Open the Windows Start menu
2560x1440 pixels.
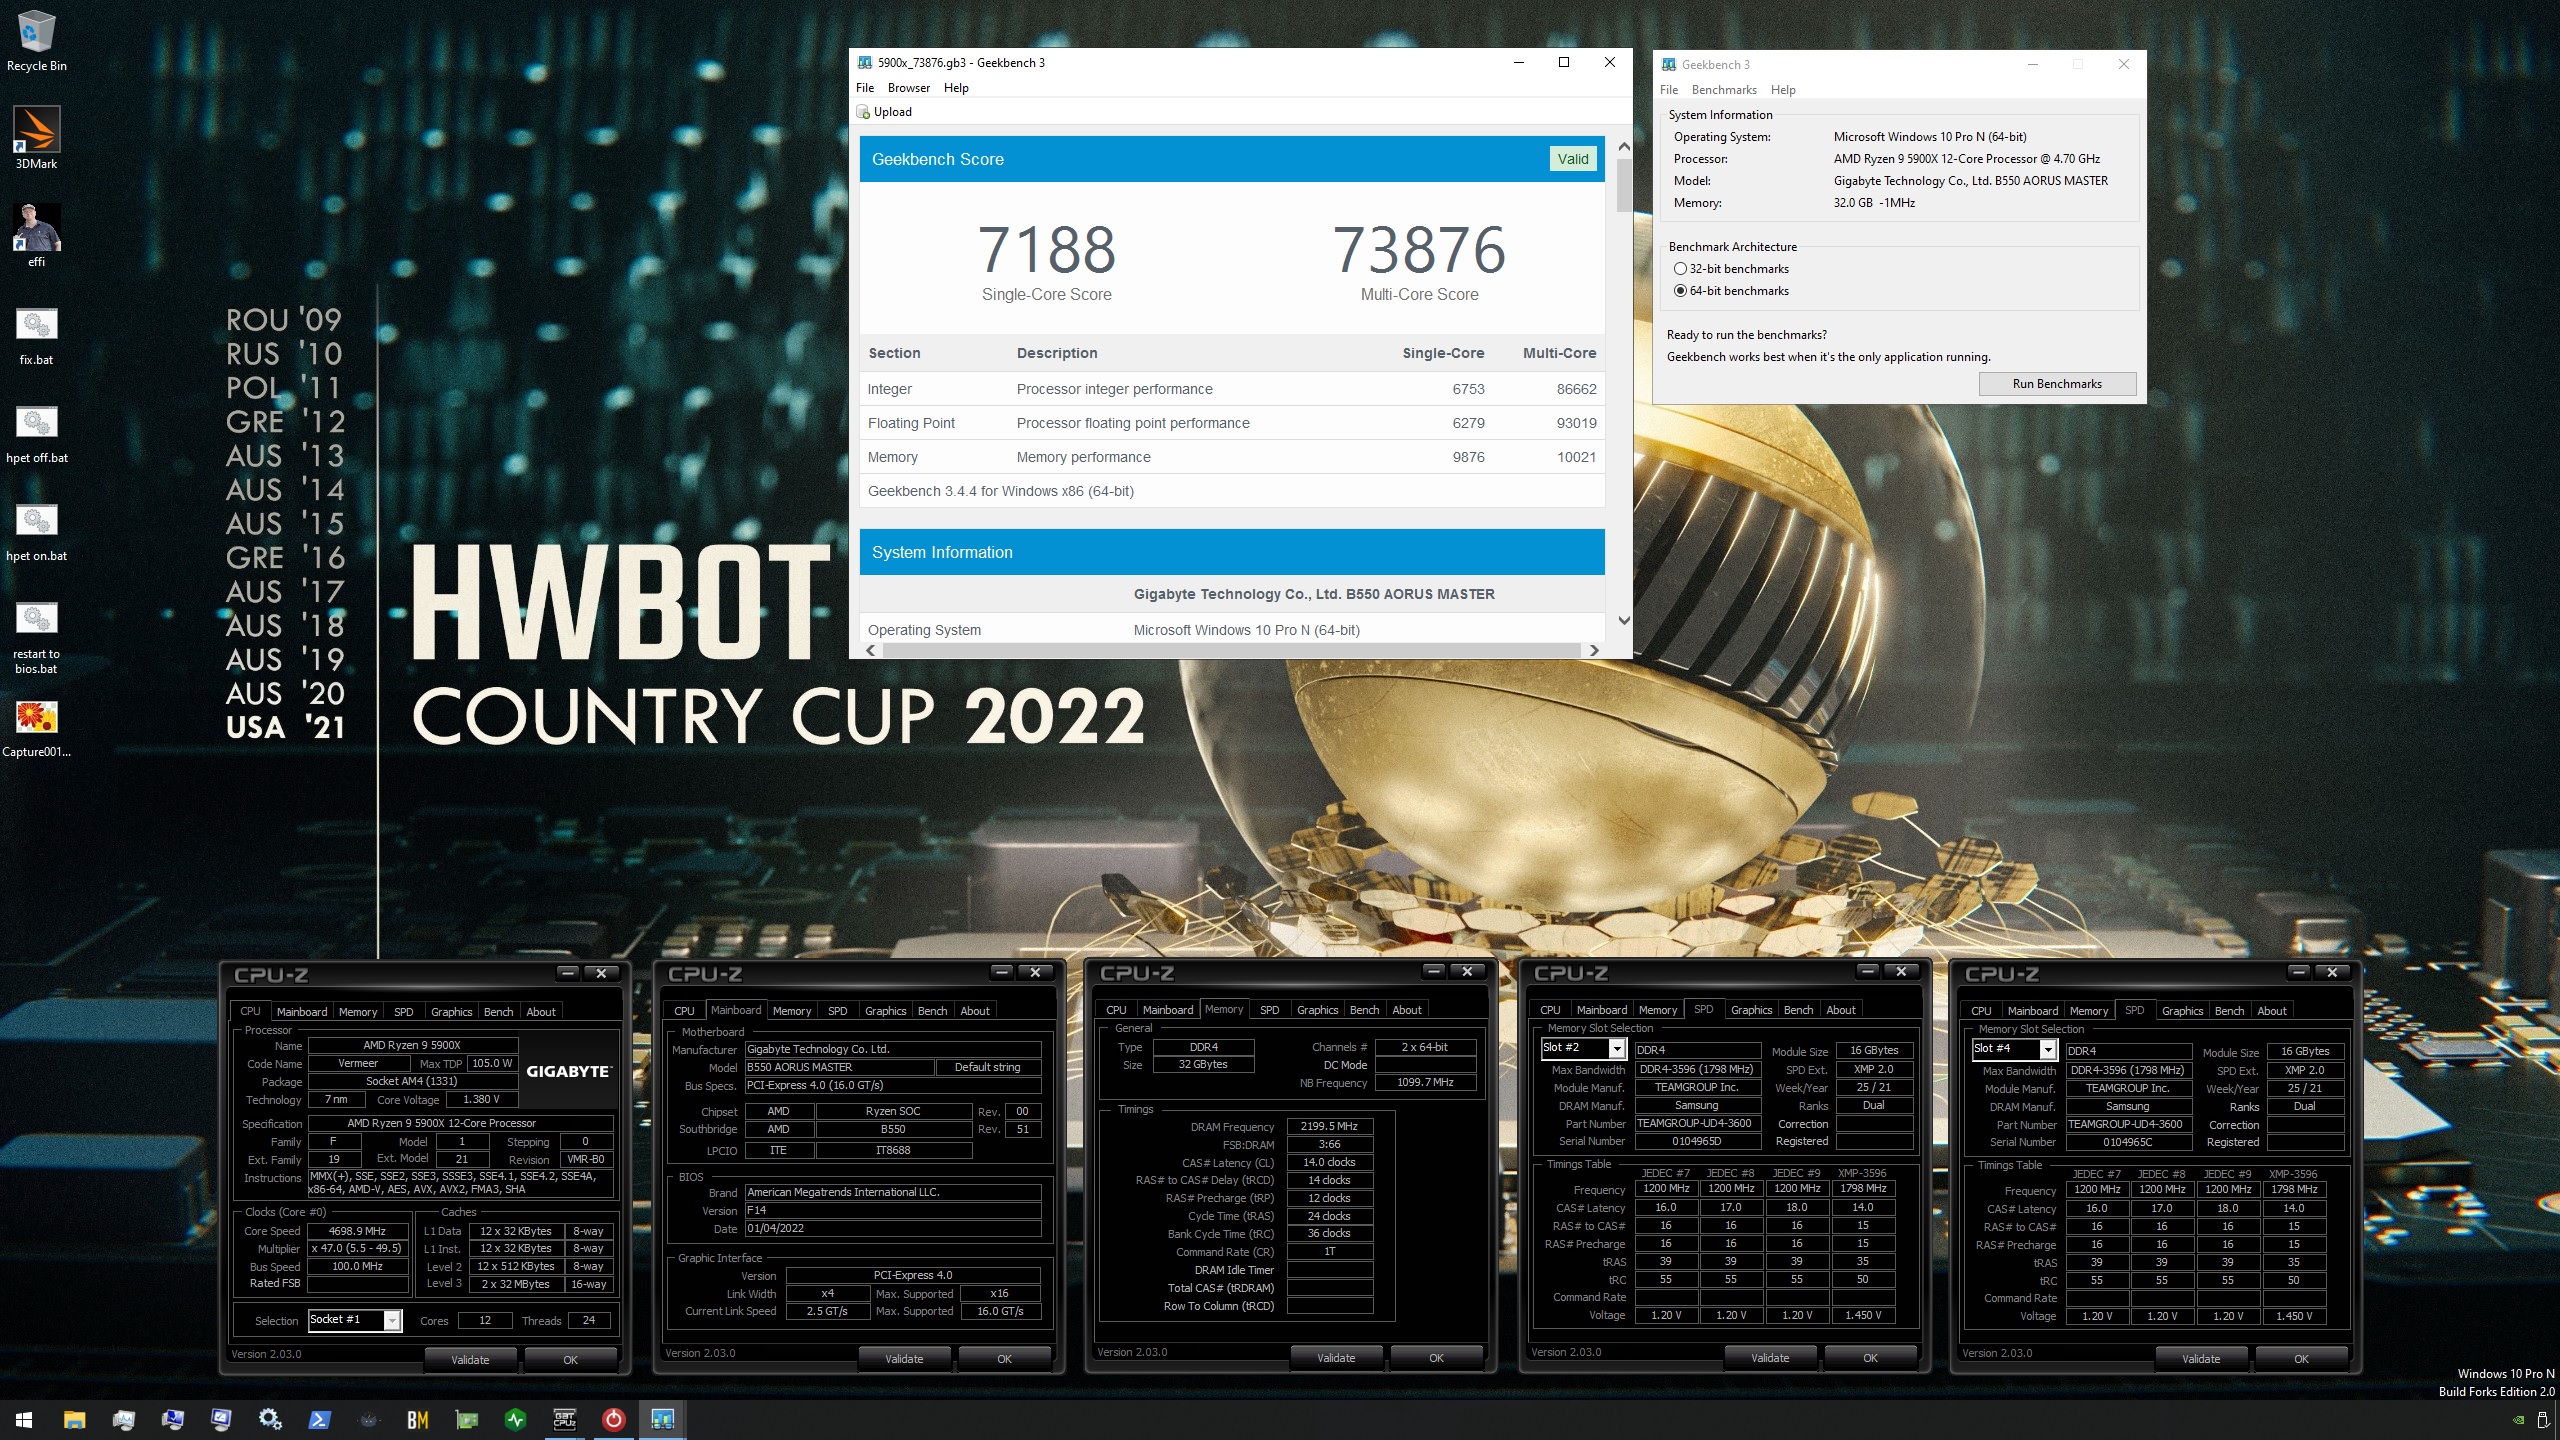click(x=24, y=1419)
